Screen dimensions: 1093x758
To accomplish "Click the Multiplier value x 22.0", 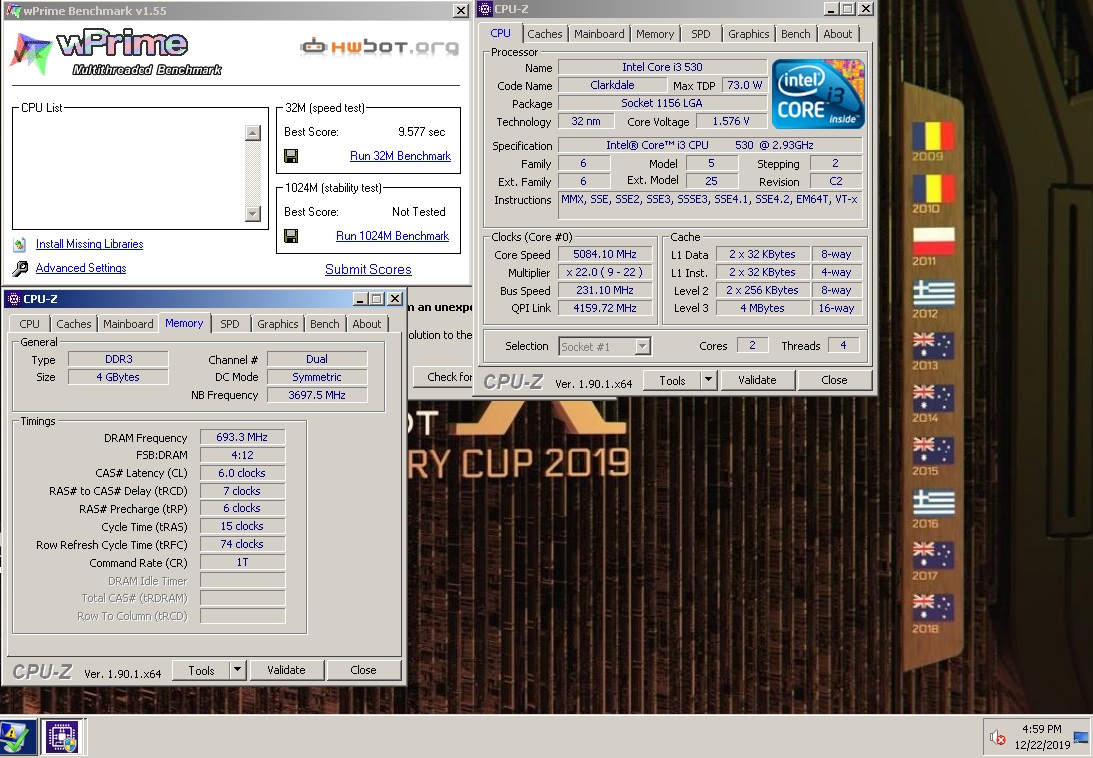I will click(604, 273).
